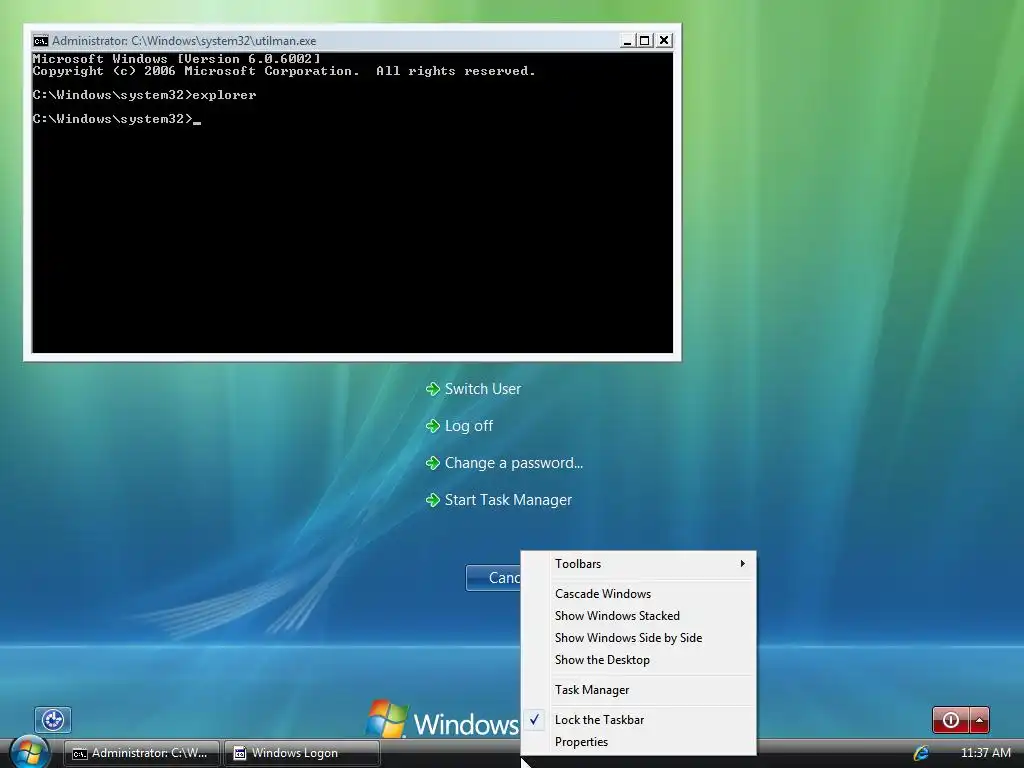Open Task Manager from context menu

pos(639,690)
